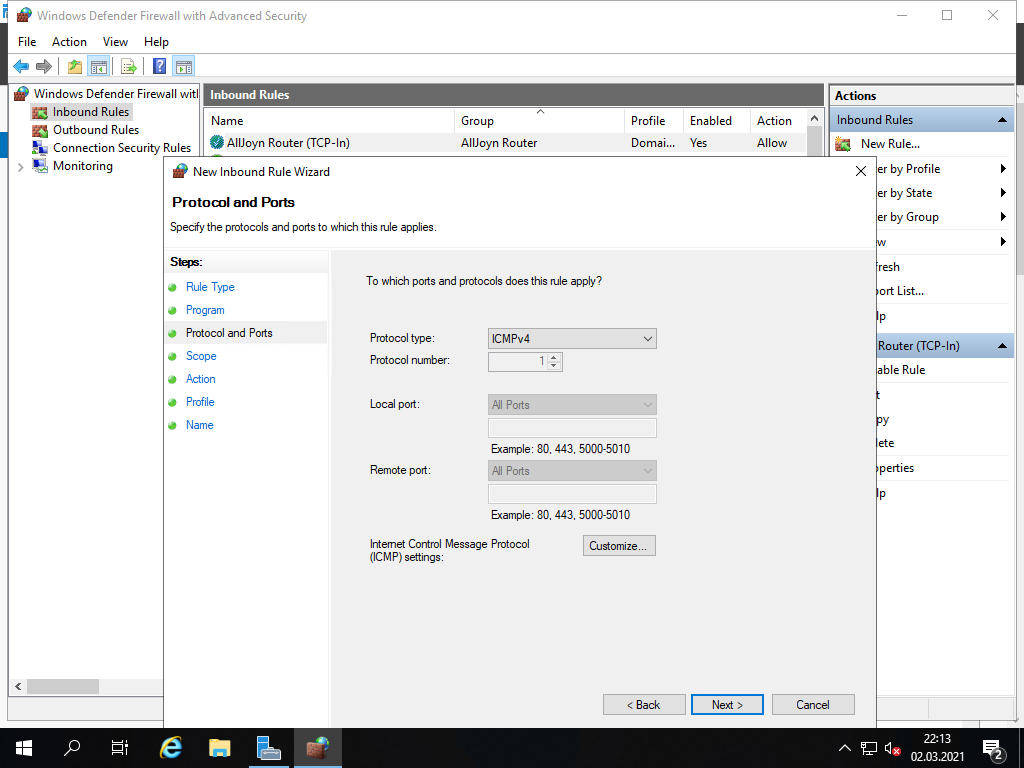The height and width of the screenshot is (768, 1024).
Task: Open Help via the question mark icon
Action: 159,67
